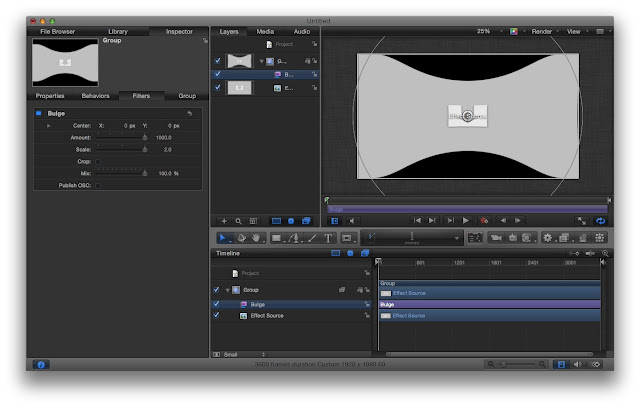Collapse the group in Layers list
This screenshot has width=640, height=407.
[x=261, y=61]
